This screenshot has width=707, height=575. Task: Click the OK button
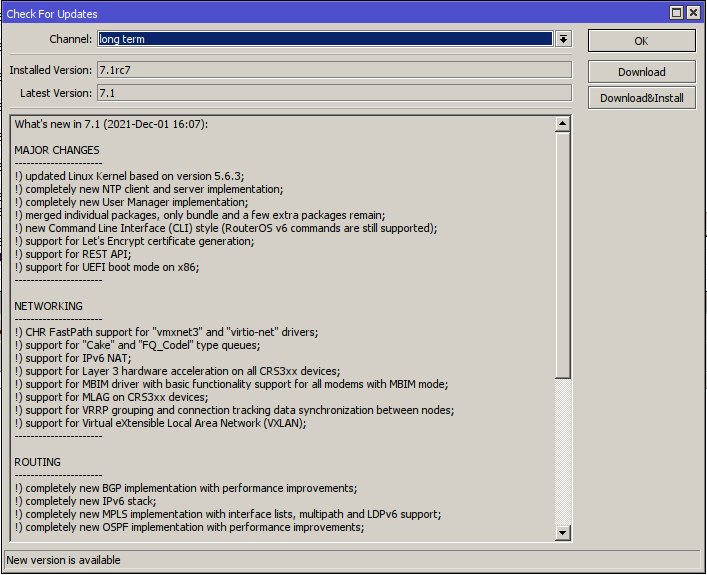point(641,41)
